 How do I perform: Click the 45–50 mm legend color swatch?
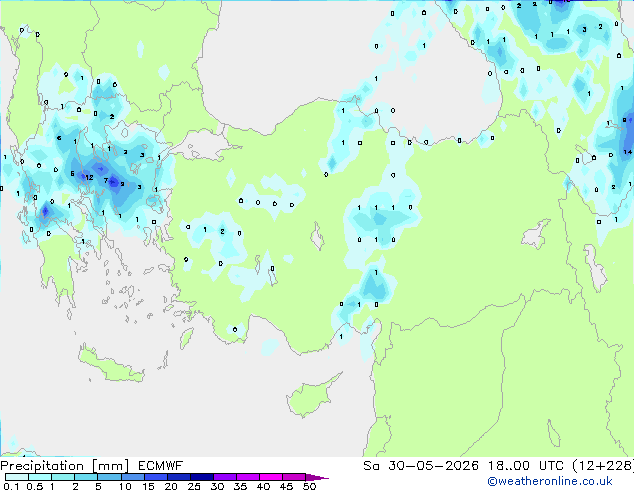click(294, 477)
